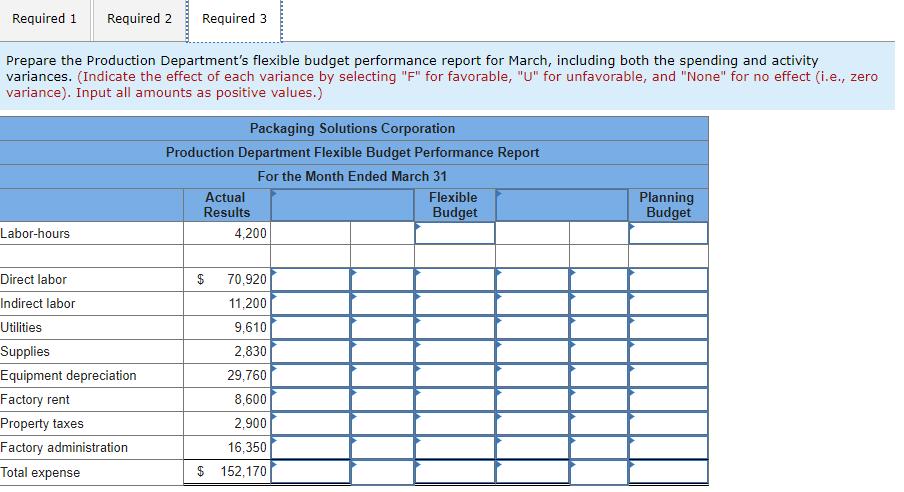Viewport: 904px width, 492px height.
Task: Click Indirect labor variance cell right of Actual Results
Action: (311, 303)
